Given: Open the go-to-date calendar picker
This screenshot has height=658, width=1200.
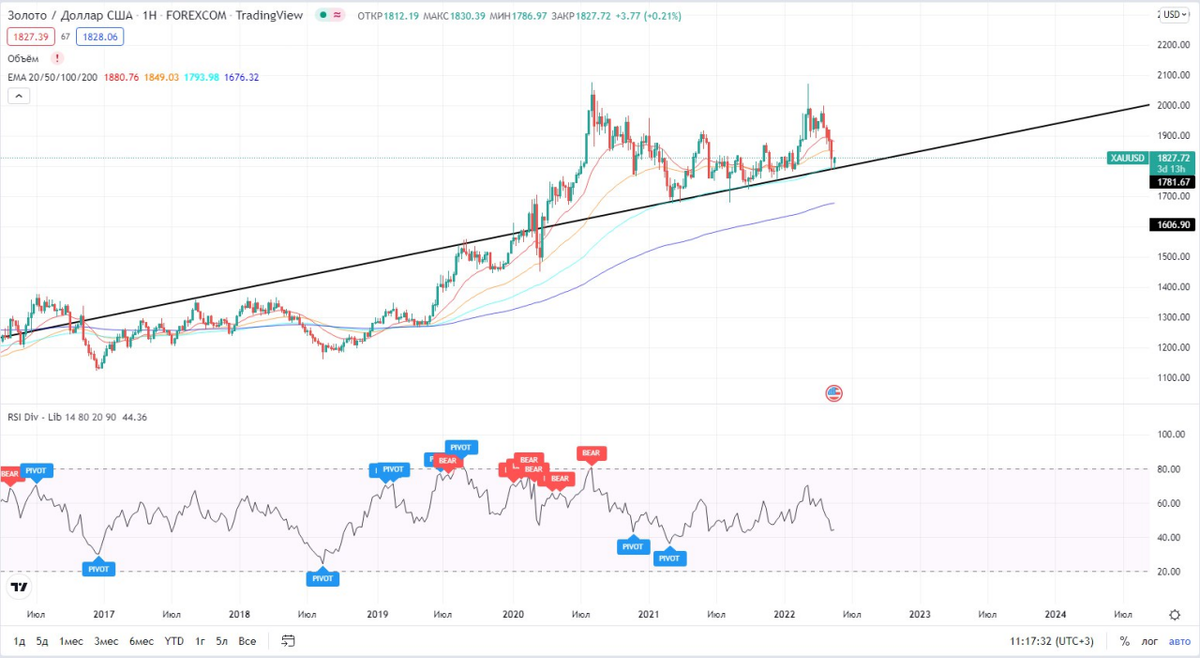Looking at the screenshot, I should 289,641.
